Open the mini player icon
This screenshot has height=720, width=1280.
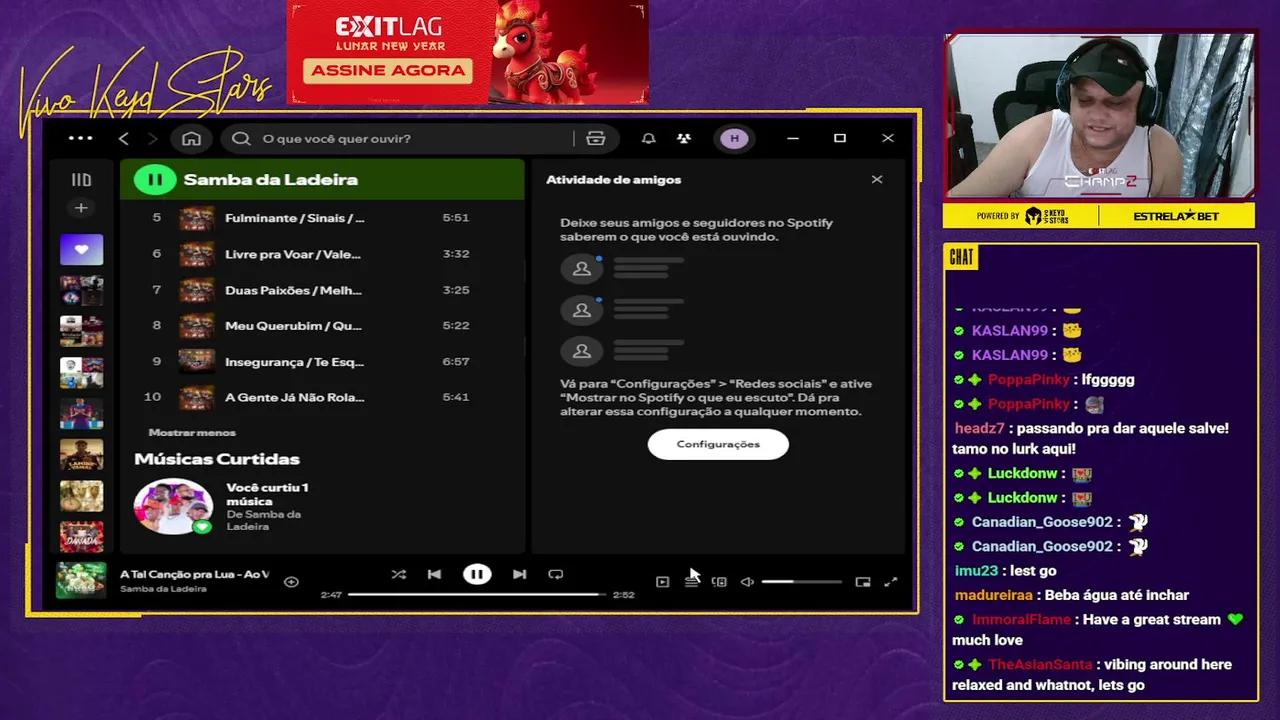pos(863,582)
